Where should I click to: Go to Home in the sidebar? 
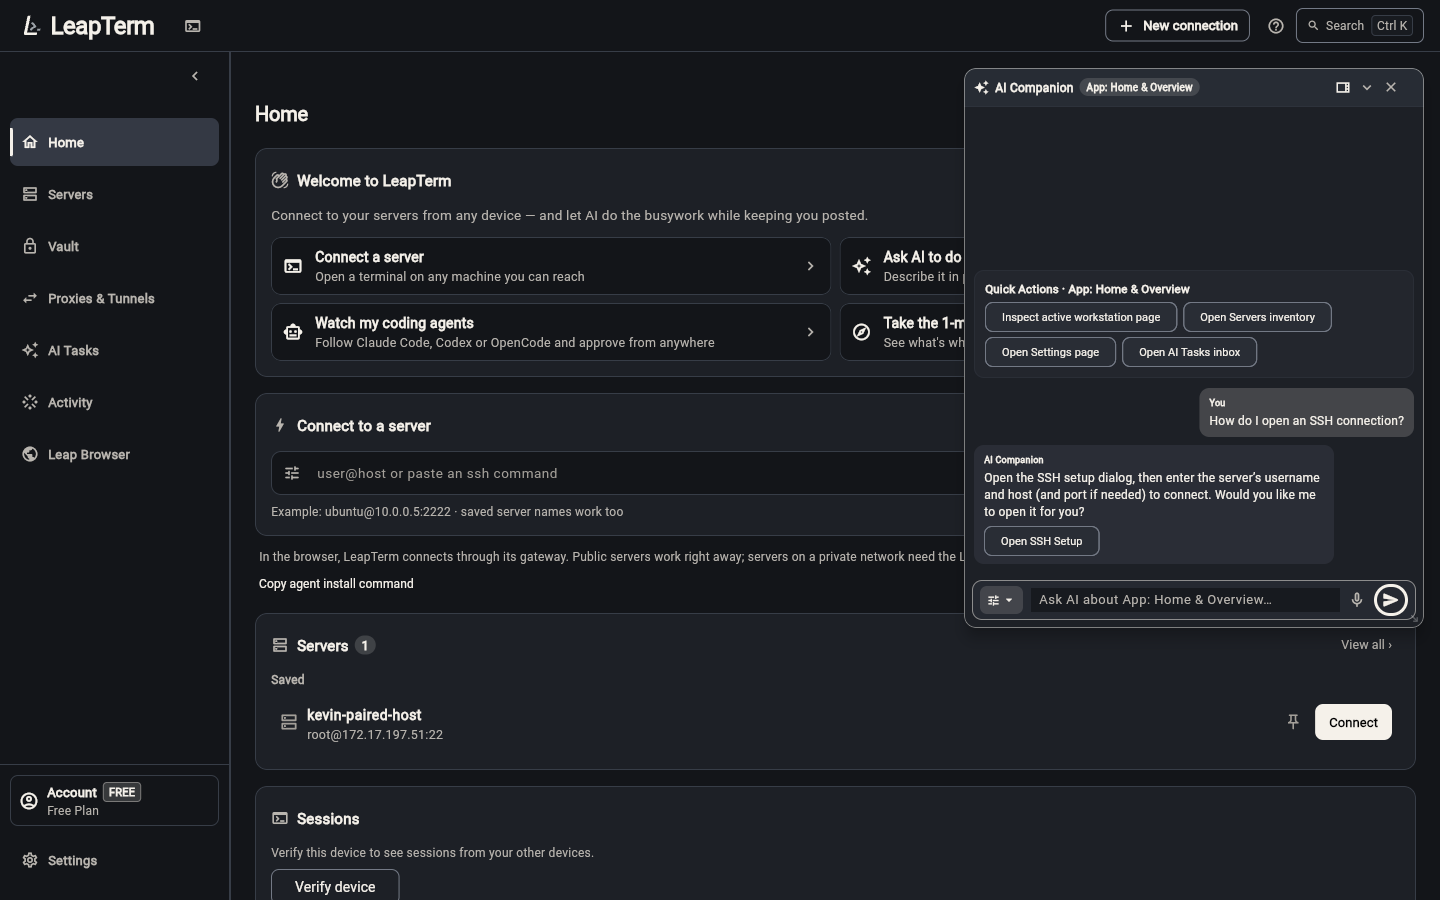pos(114,142)
